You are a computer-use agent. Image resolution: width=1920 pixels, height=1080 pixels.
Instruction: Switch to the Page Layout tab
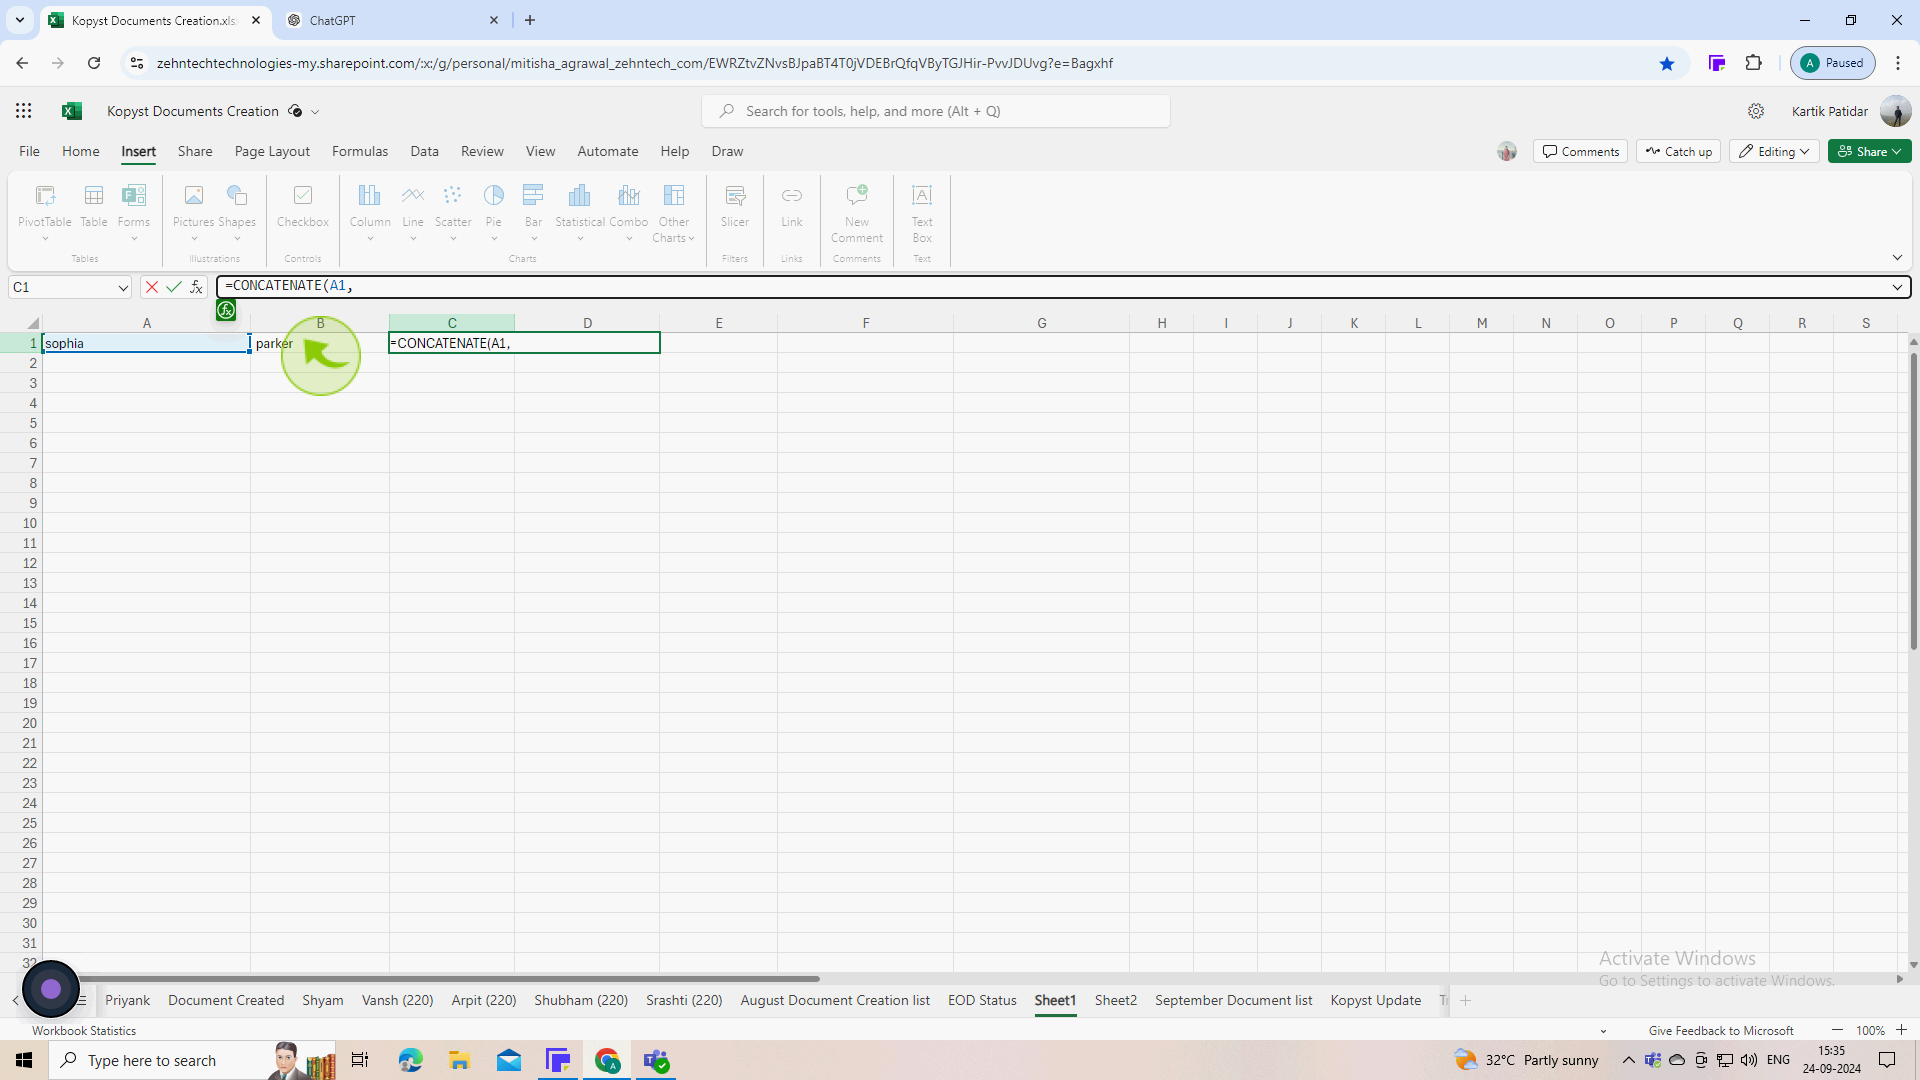pyautogui.click(x=272, y=151)
